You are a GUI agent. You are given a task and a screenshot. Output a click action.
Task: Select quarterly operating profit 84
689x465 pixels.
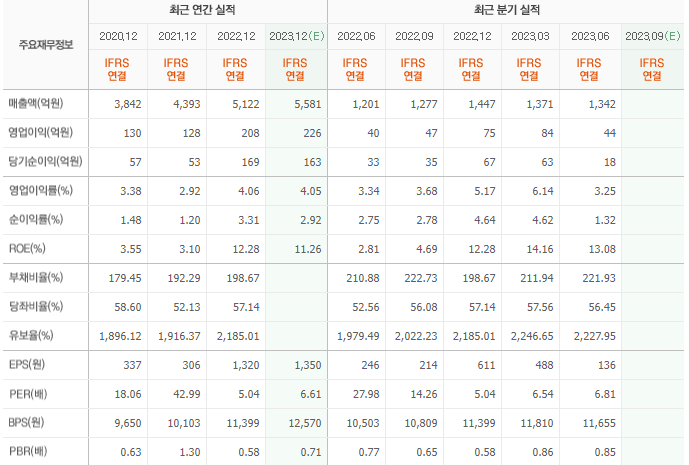547,133
